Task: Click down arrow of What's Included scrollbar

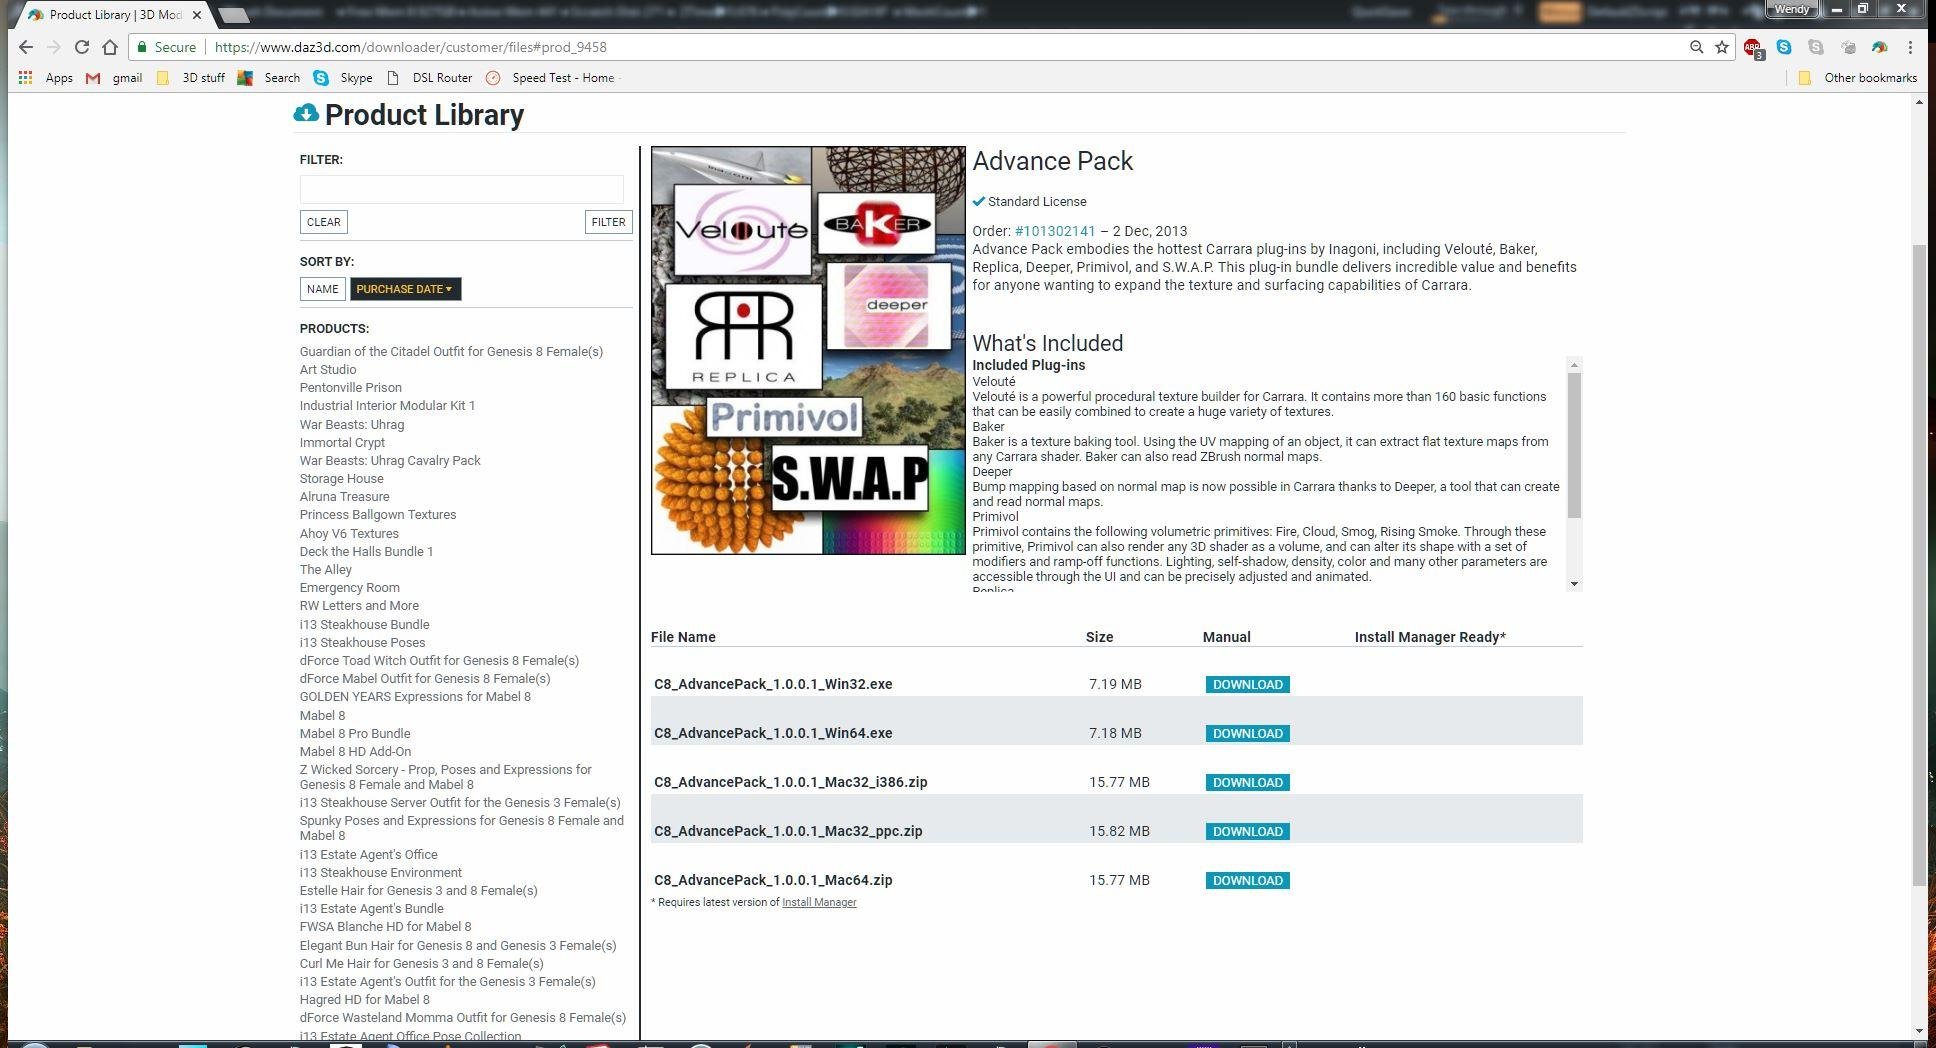Action: (x=1574, y=584)
